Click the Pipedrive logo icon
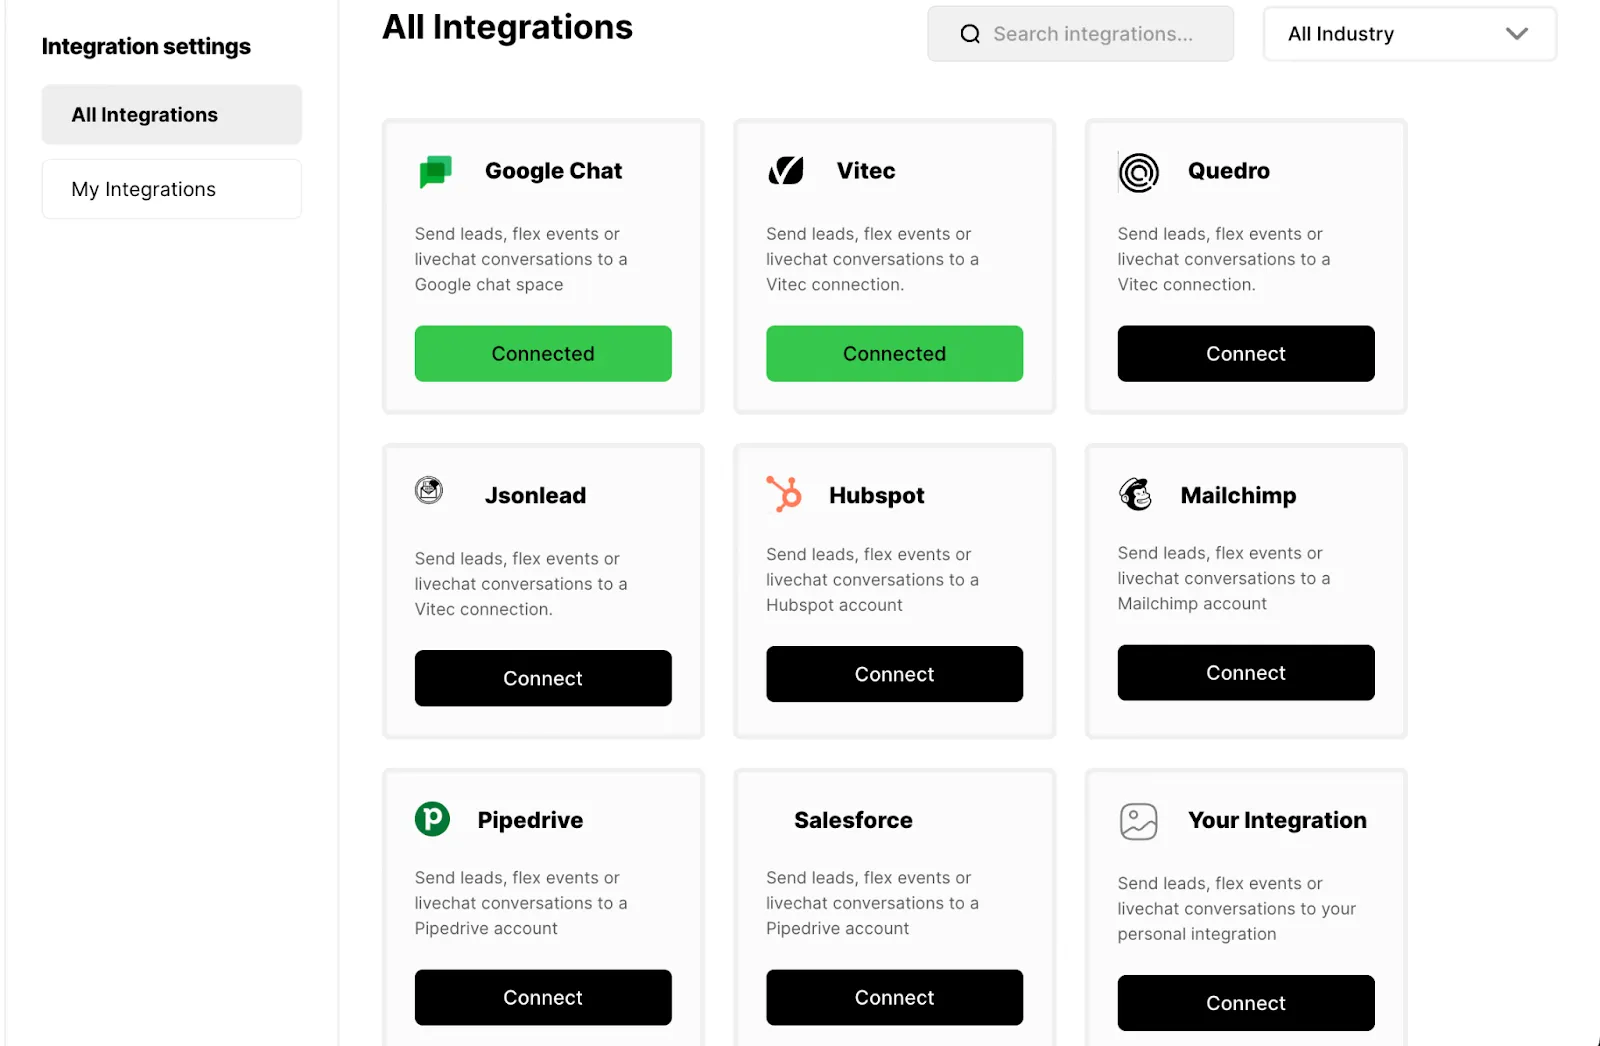This screenshot has height=1046, width=1600. pyautogui.click(x=433, y=819)
